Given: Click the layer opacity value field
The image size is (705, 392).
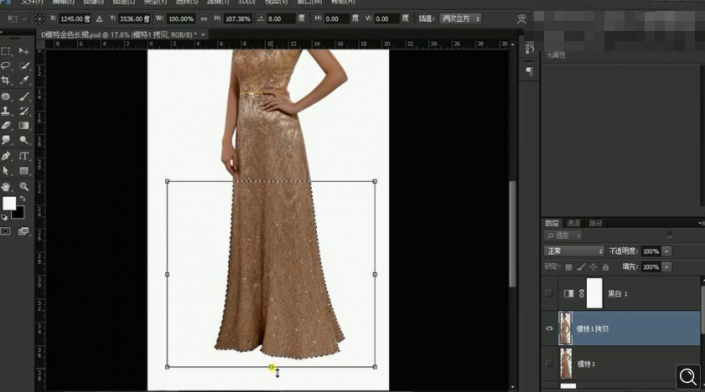Looking at the screenshot, I should 651,251.
